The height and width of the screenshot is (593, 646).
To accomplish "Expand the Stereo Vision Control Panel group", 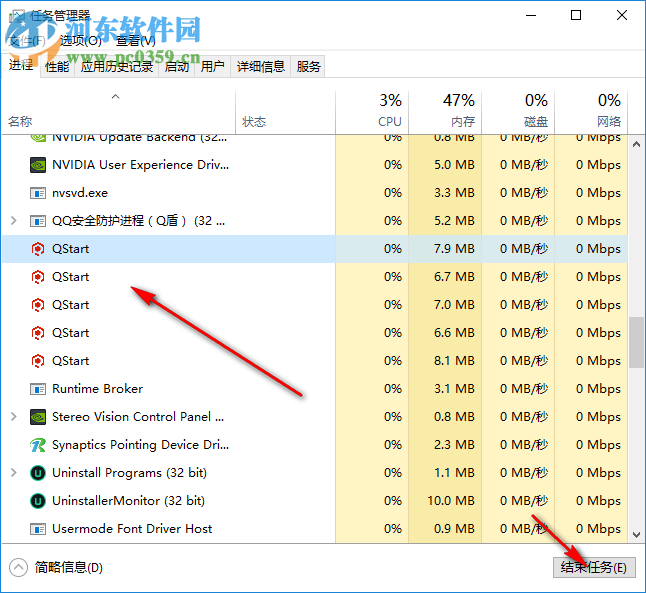I will pos(14,417).
